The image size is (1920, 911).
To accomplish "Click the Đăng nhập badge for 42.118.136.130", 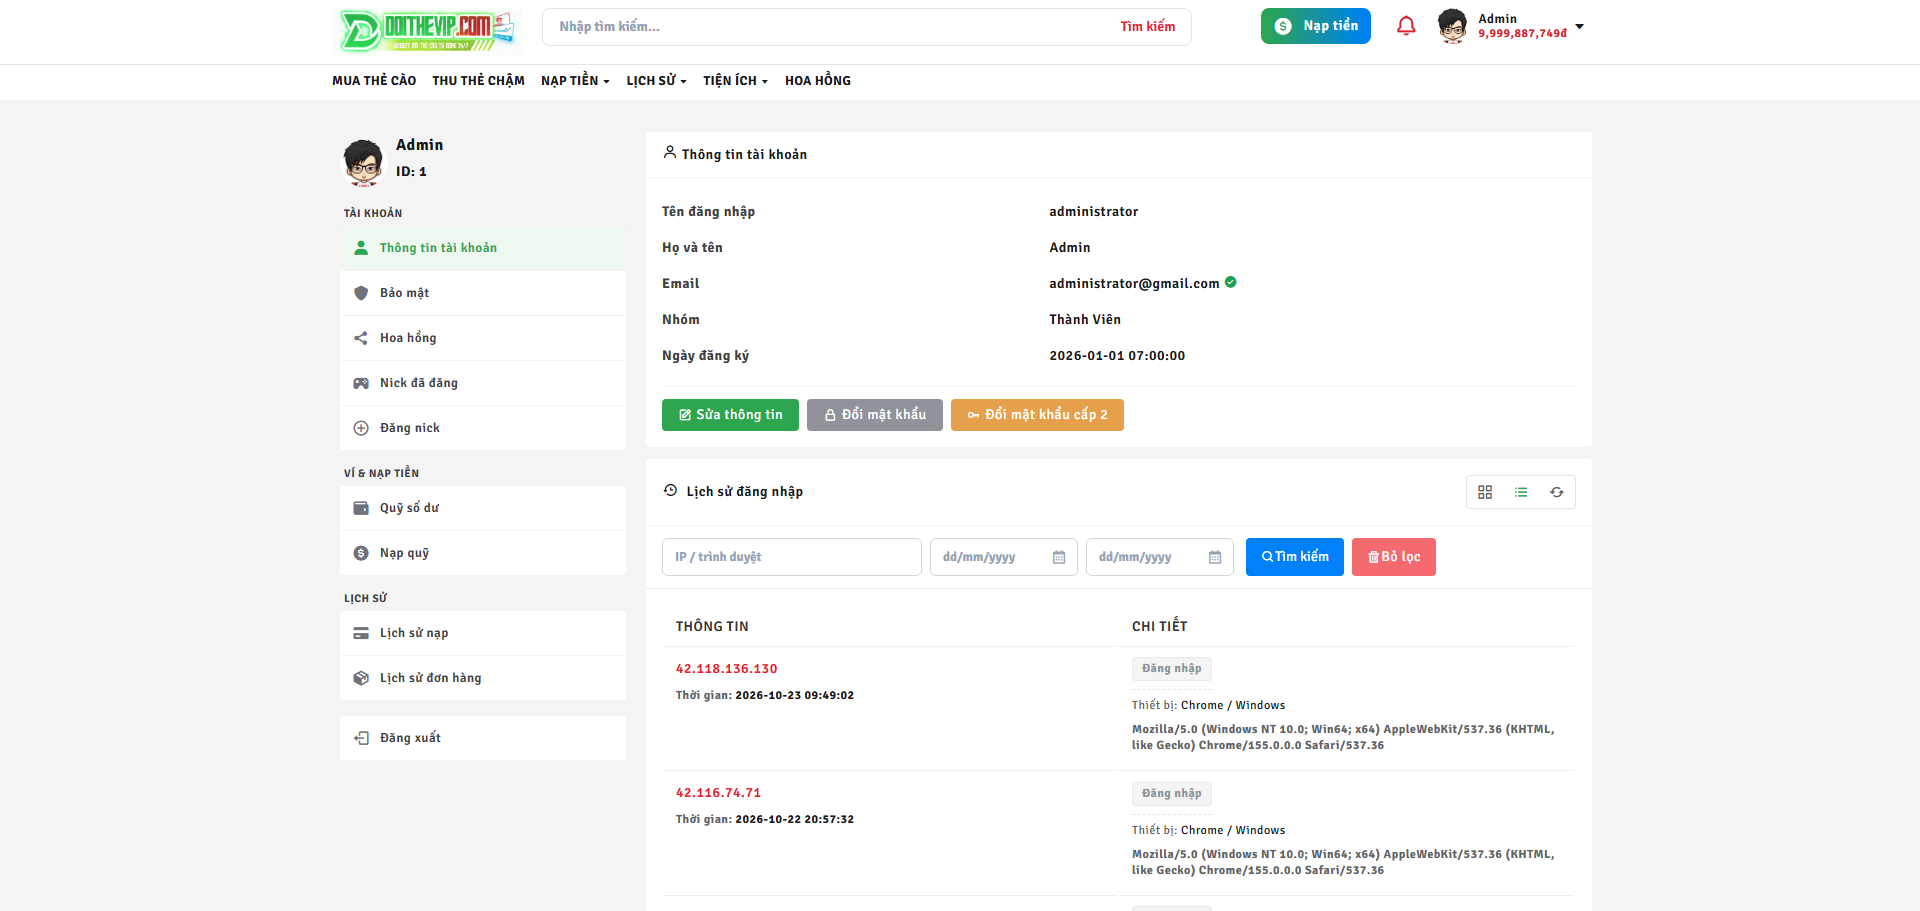I will (x=1172, y=669).
